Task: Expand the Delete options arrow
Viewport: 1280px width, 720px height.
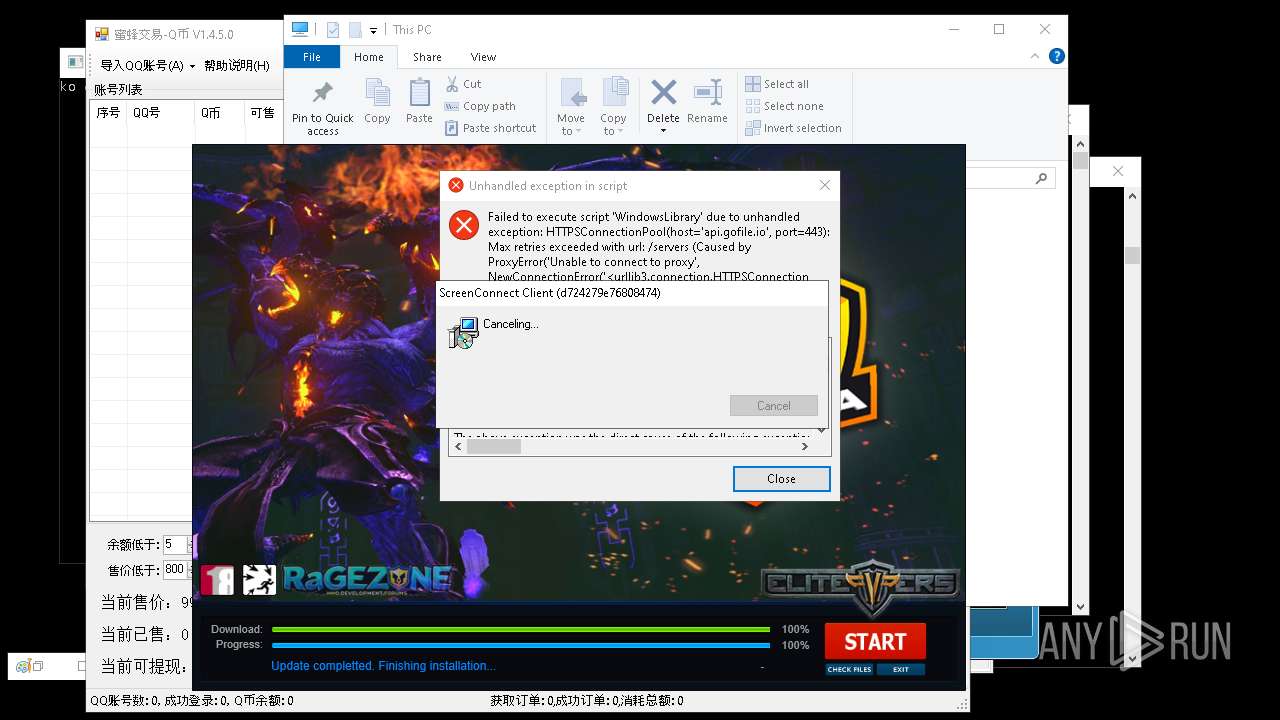Action: click(x=663, y=131)
